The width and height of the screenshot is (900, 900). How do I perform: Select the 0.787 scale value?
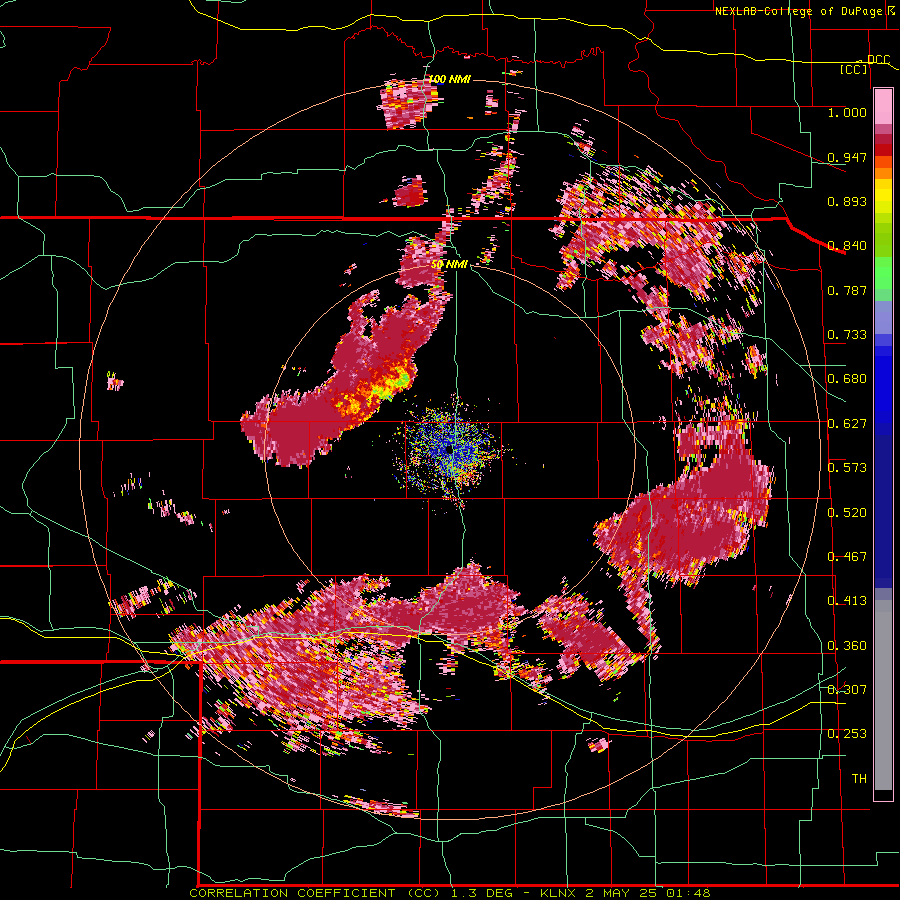(847, 290)
